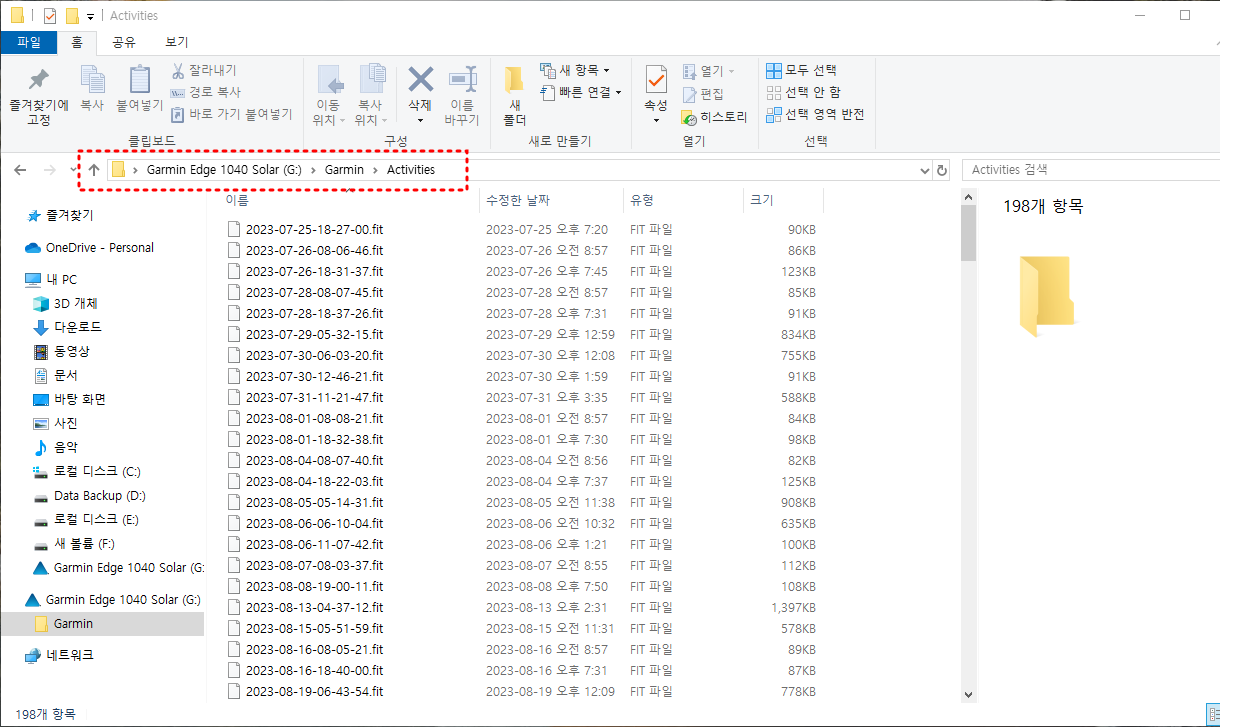Select 로컬 디스크 (E:) drive
The width and height of the screenshot is (1255, 727).
coord(86,519)
